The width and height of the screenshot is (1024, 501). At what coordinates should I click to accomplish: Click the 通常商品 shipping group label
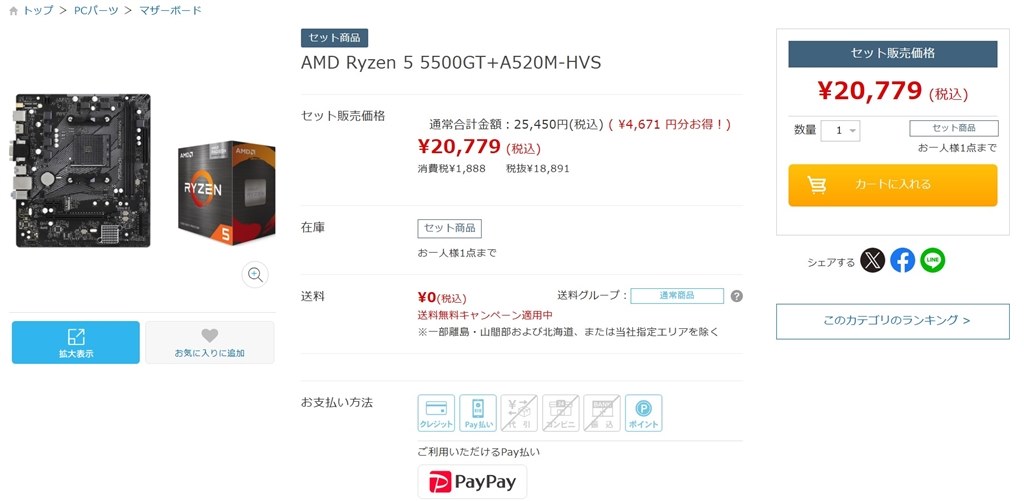coord(677,296)
